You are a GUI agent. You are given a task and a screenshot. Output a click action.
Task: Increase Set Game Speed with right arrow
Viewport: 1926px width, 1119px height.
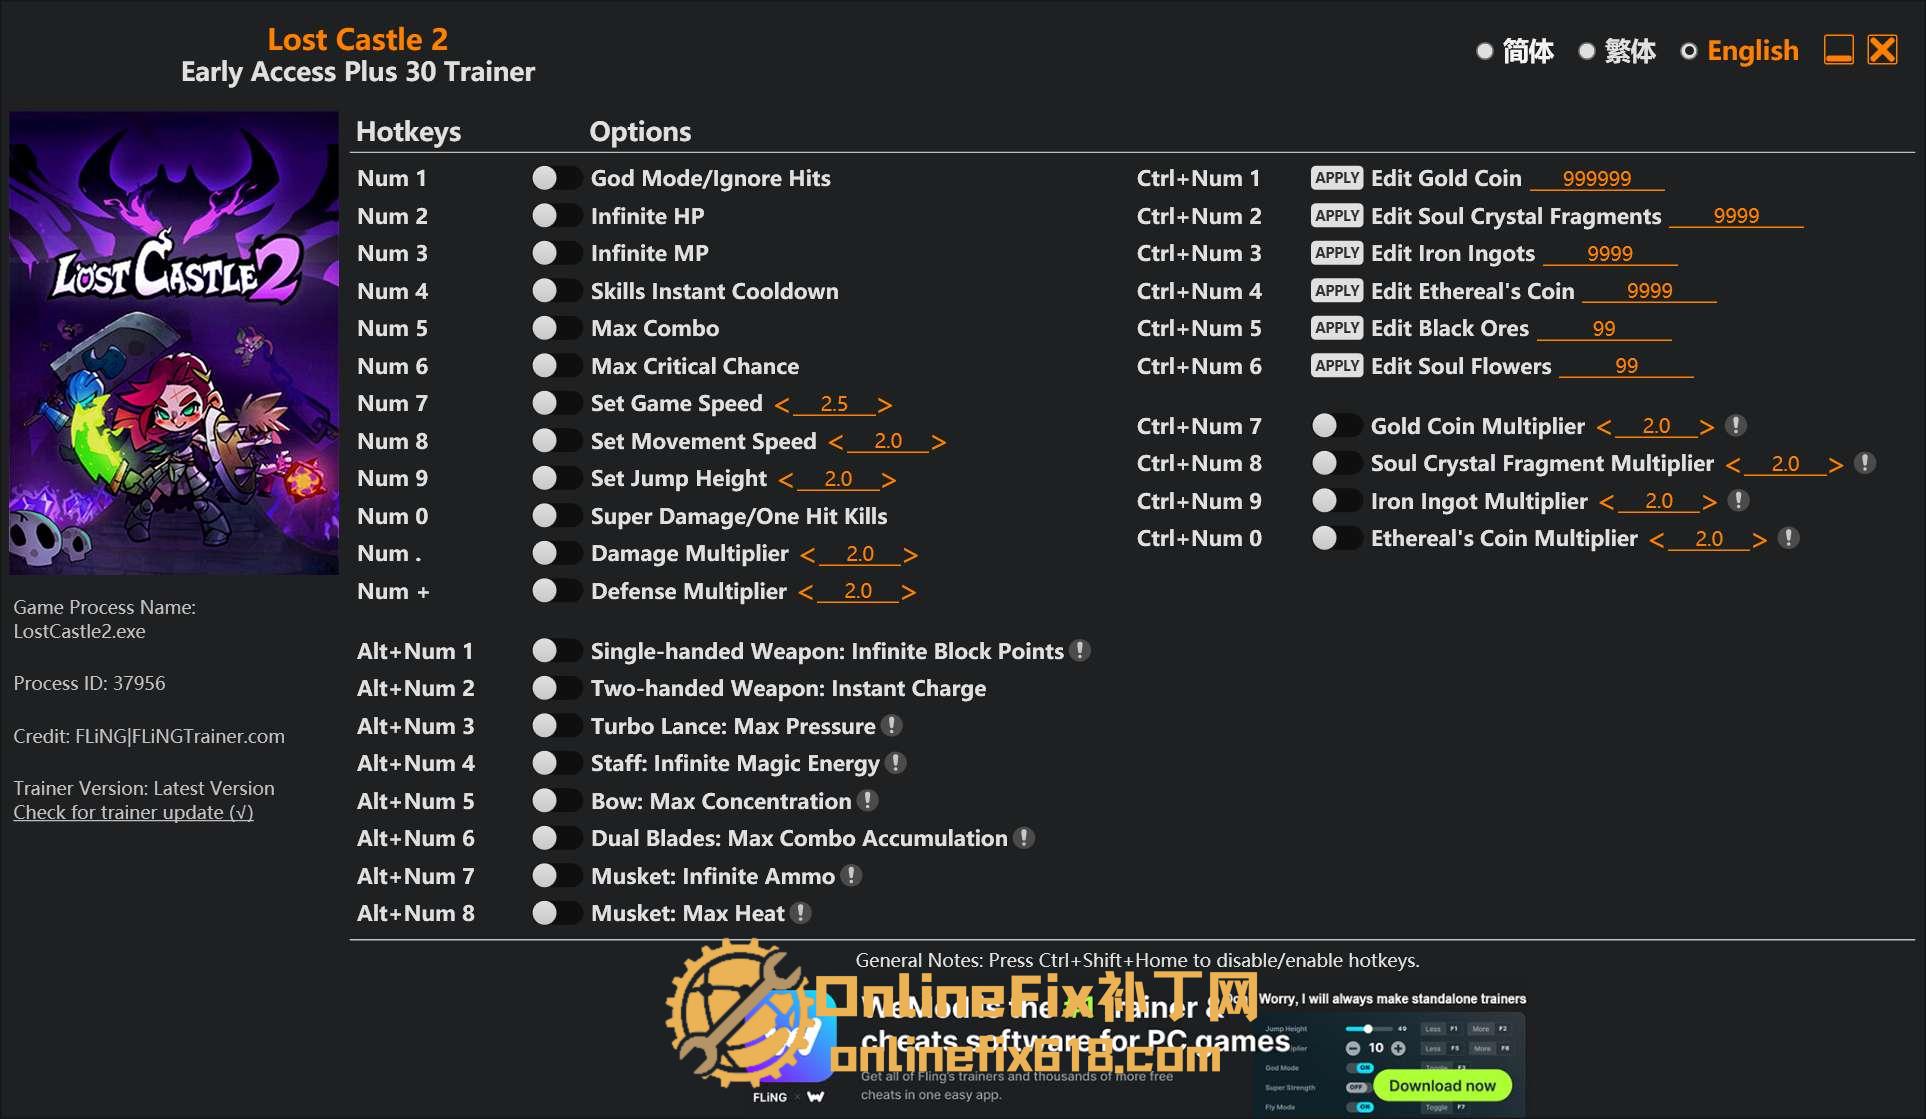(884, 404)
